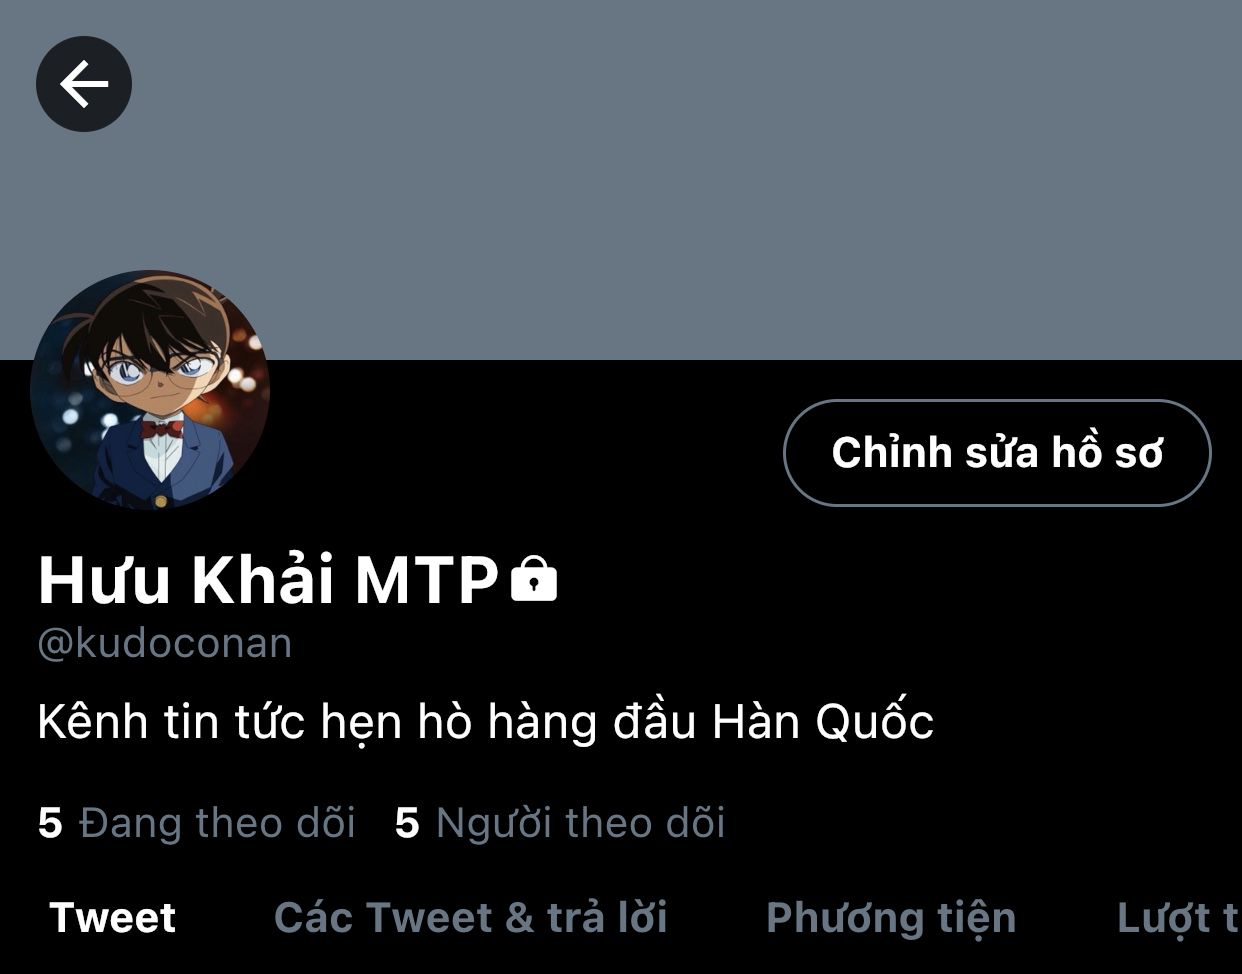Viewport: 1242px width, 974px height.
Task: Tap the padlock icon beside the name
Action: click(534, 578)
